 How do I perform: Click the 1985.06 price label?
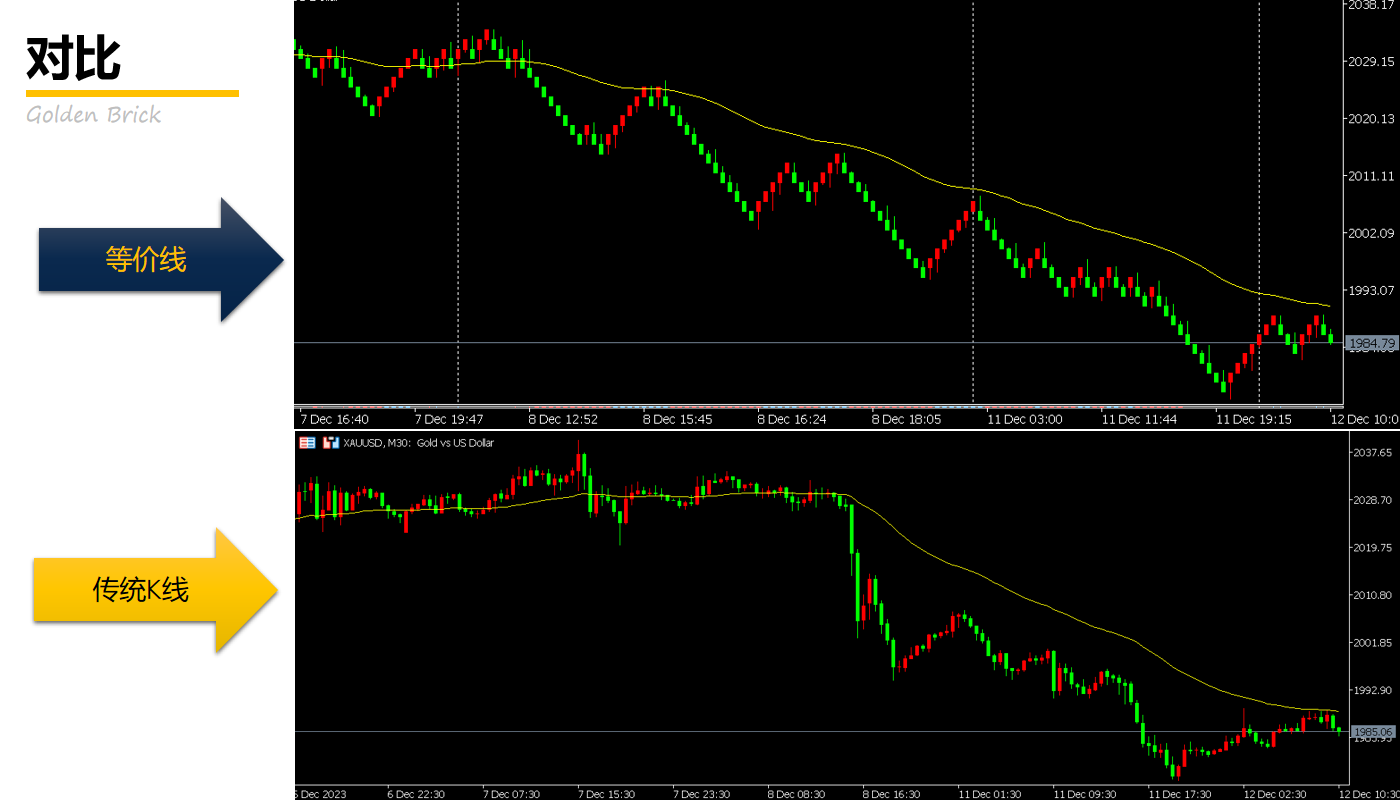(x=1372, y=732)
